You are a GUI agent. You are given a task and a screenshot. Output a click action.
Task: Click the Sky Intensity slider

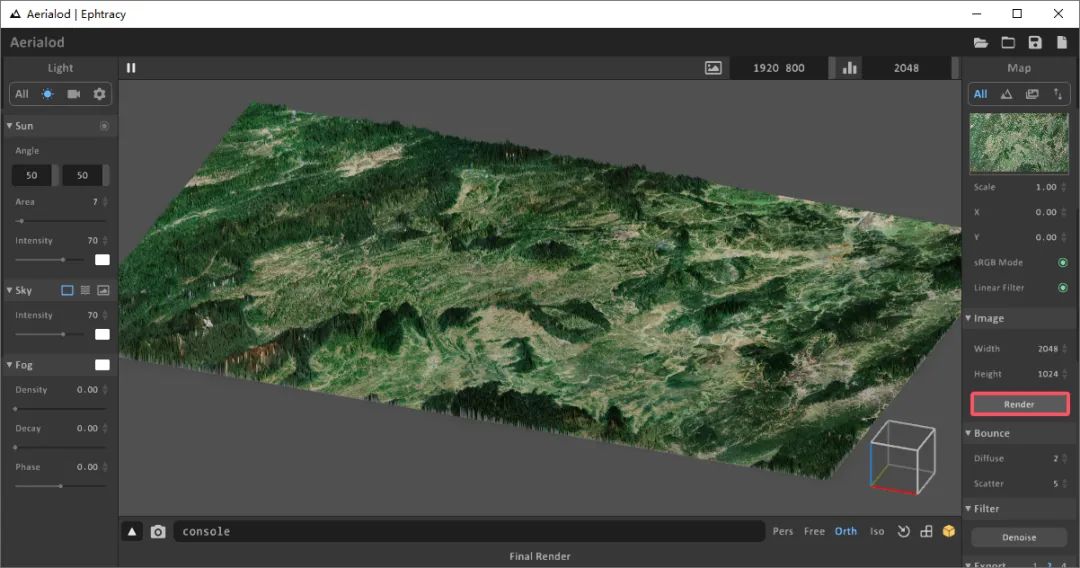click(50, 335)
